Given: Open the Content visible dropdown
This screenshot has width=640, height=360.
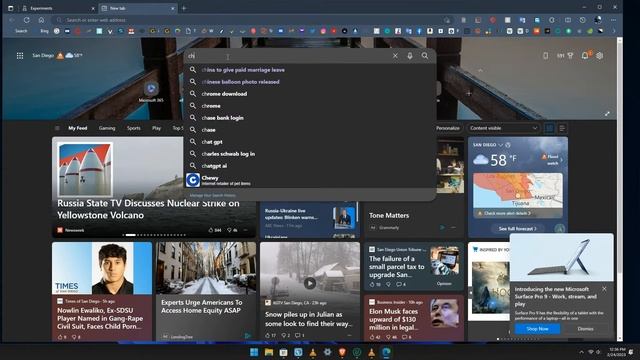Looking at the screenshot, I should click(503, 128).
